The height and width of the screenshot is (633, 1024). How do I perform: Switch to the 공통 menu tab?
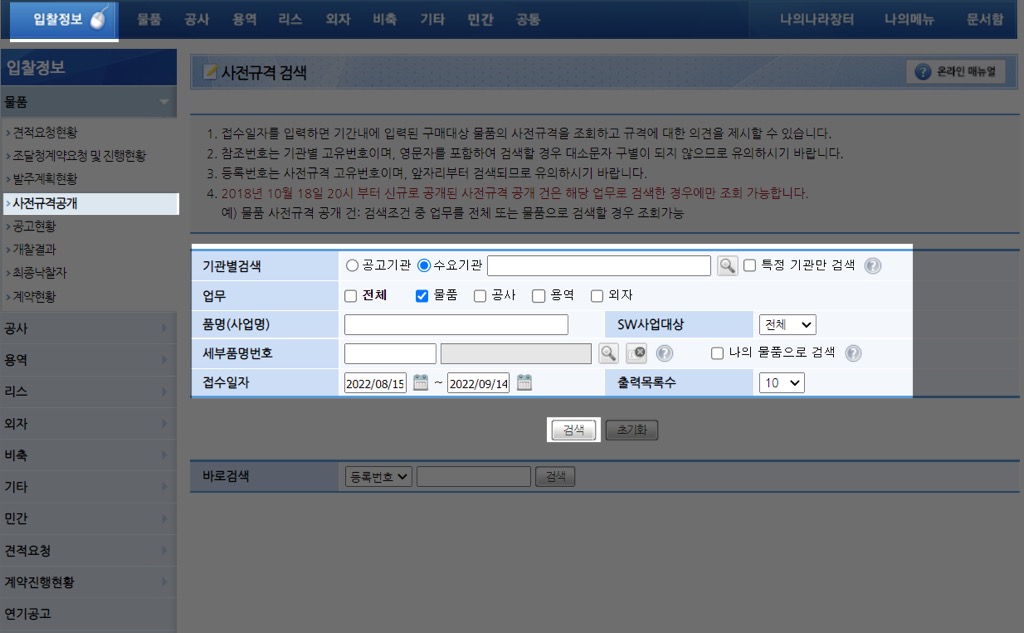pos(528,18)
